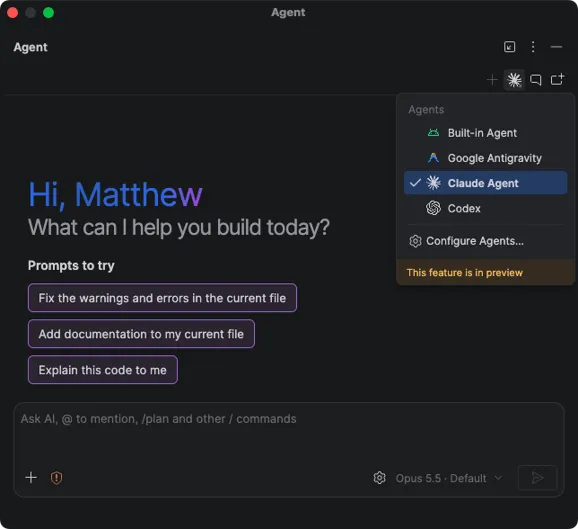Click the send arrow button
The image size is (578, 529).
(537, 478)
